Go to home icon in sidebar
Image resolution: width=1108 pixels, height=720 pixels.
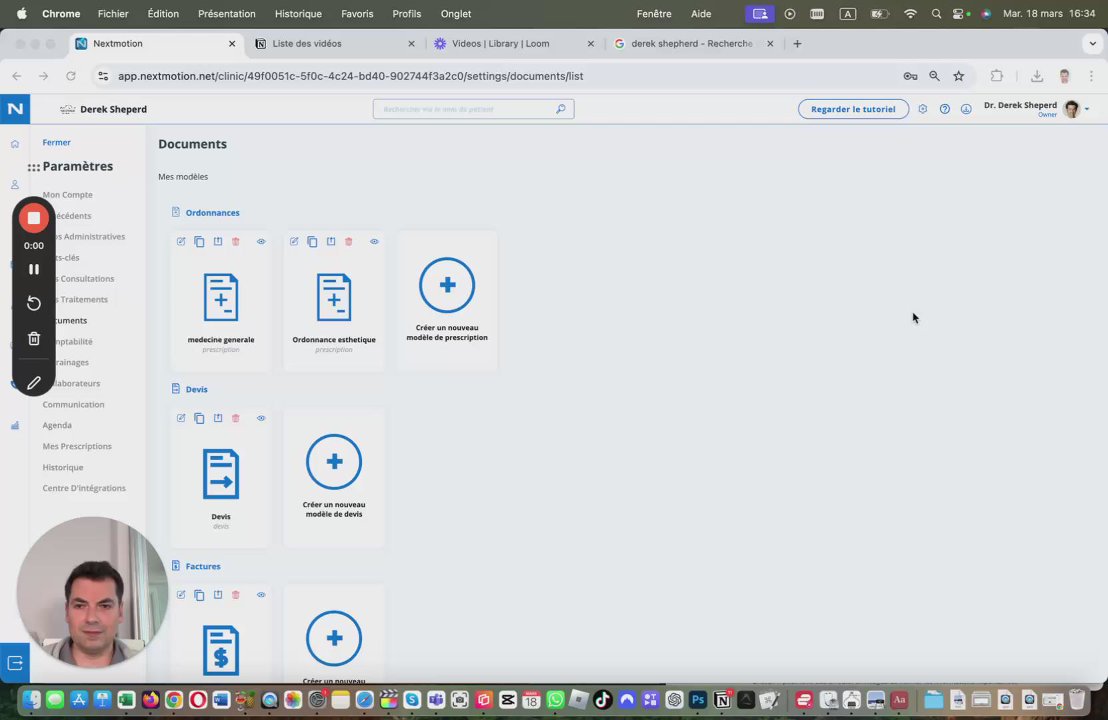[15, 144]
